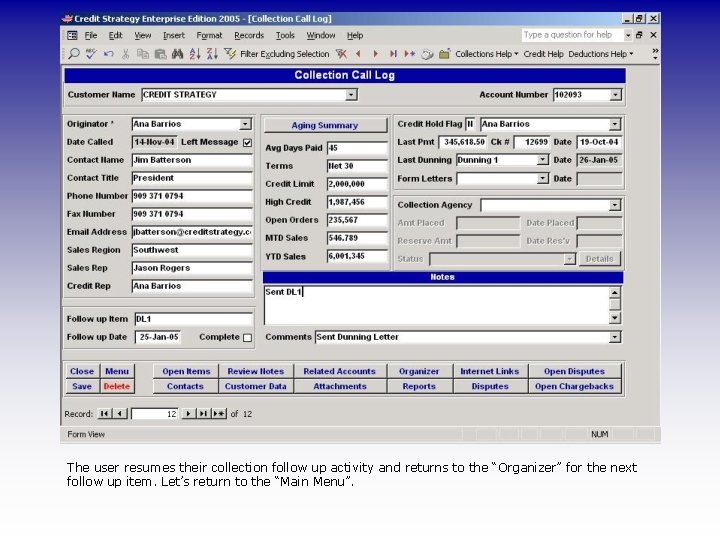
Task: Open the Insert menu
Action: (174, 35)
